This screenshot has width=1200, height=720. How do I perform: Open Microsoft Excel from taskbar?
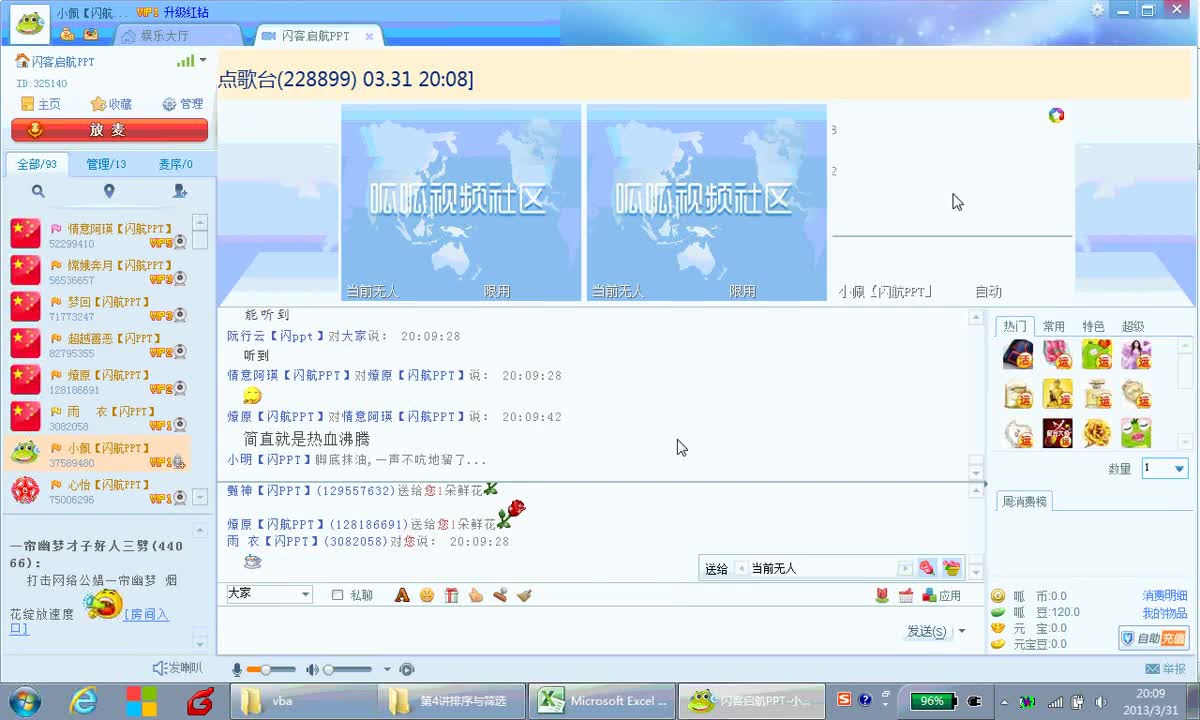tap(602, 701)
